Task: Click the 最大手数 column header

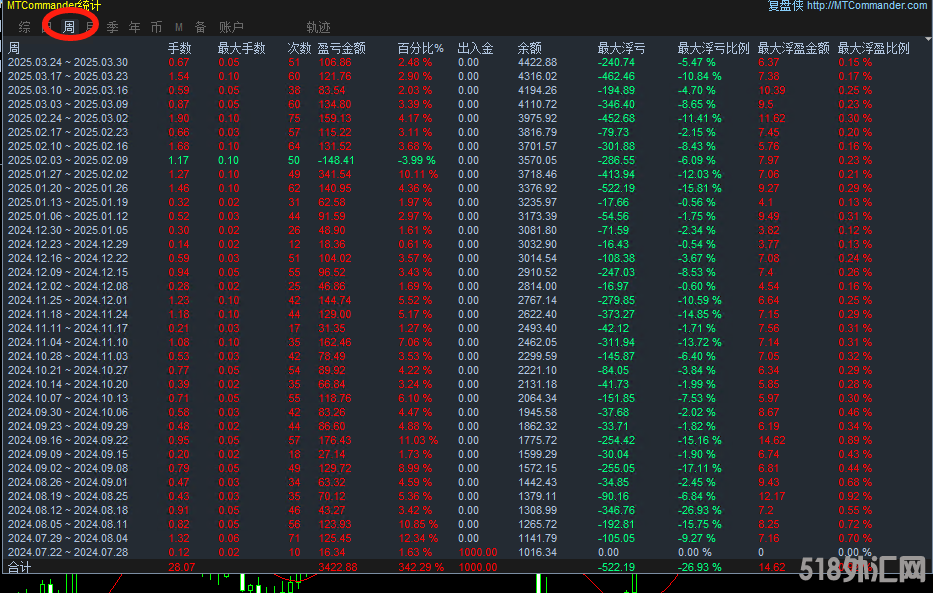Action: (242, 48)
